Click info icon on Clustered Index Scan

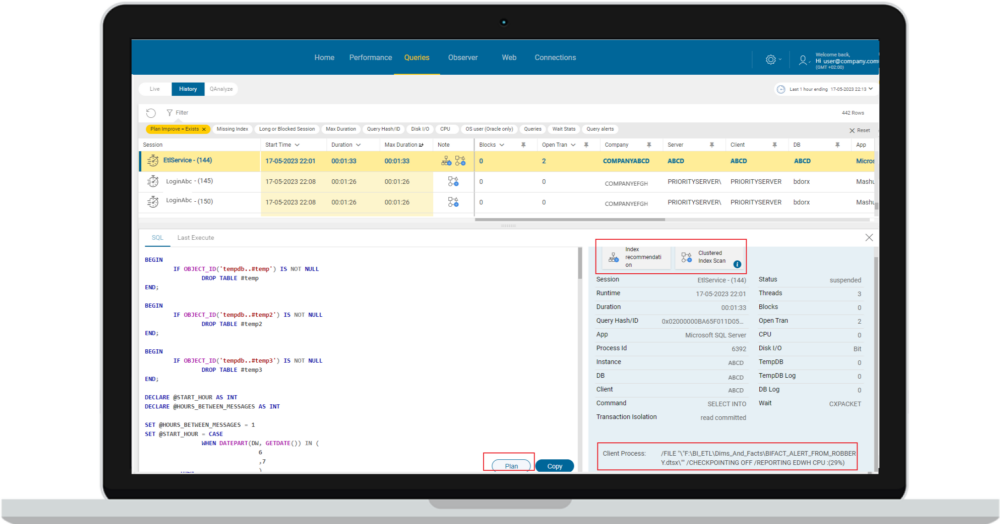(x=737, y=264)
